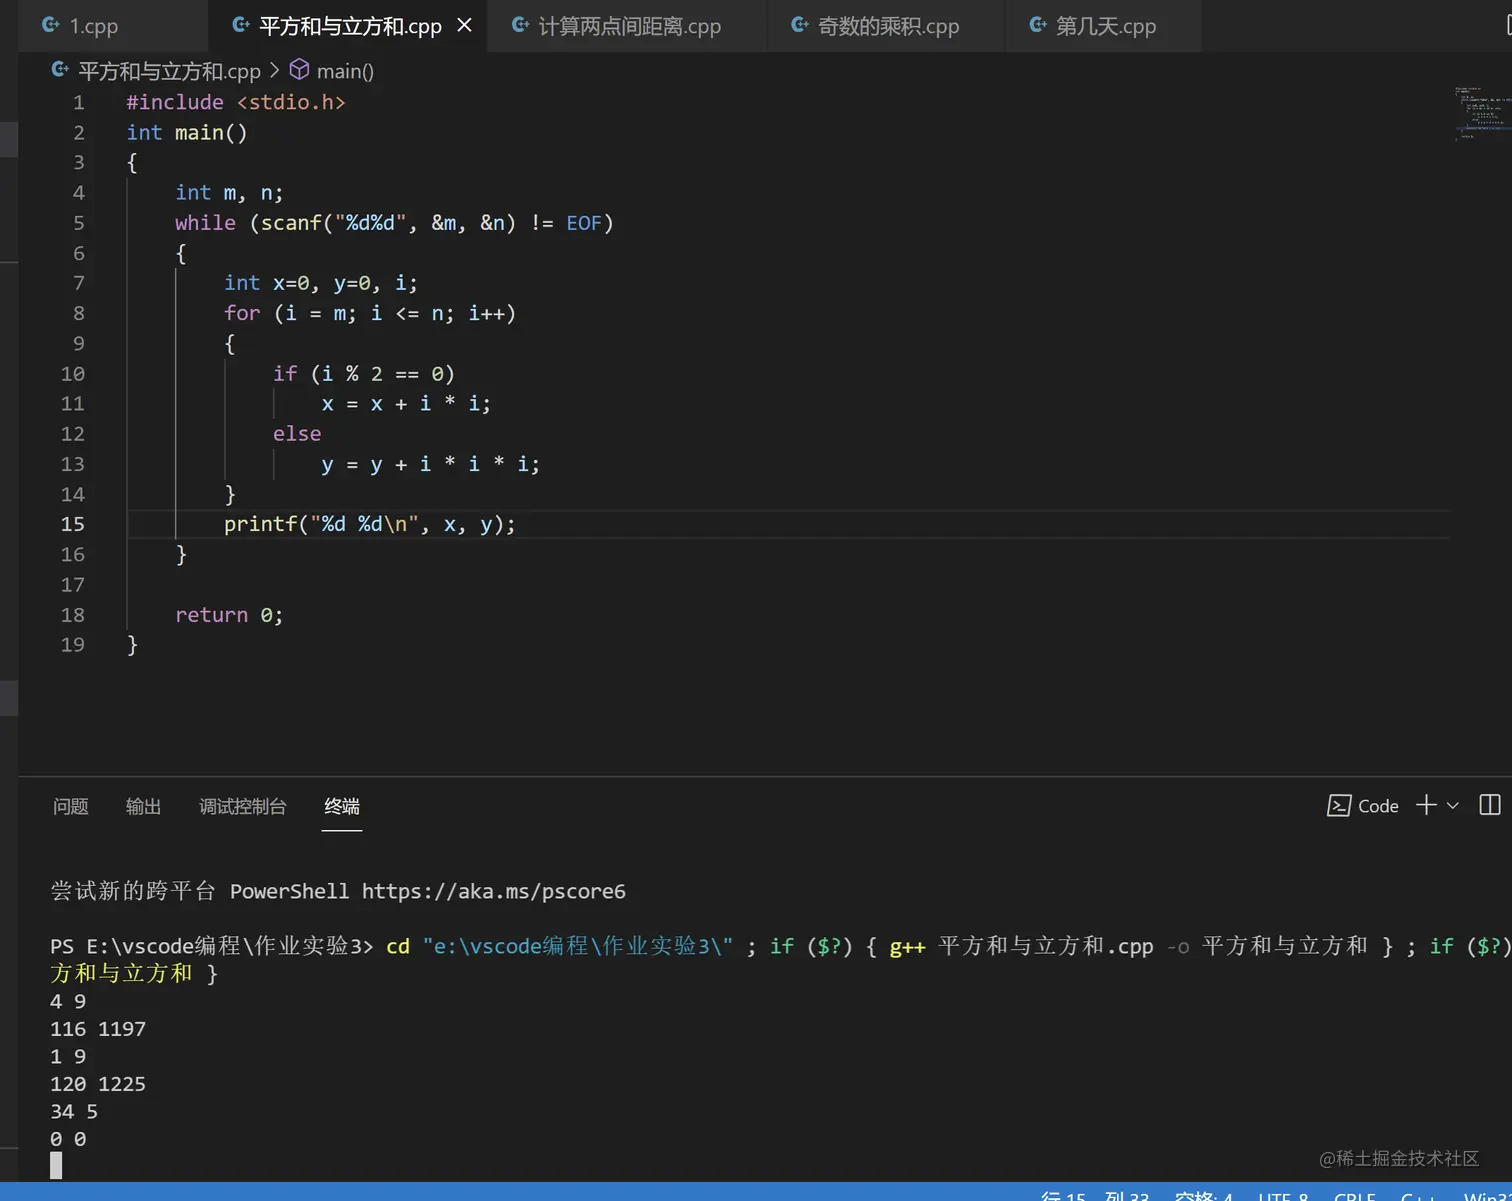
Task: Click line number 10 in the gutter
Action: point(73,374)
